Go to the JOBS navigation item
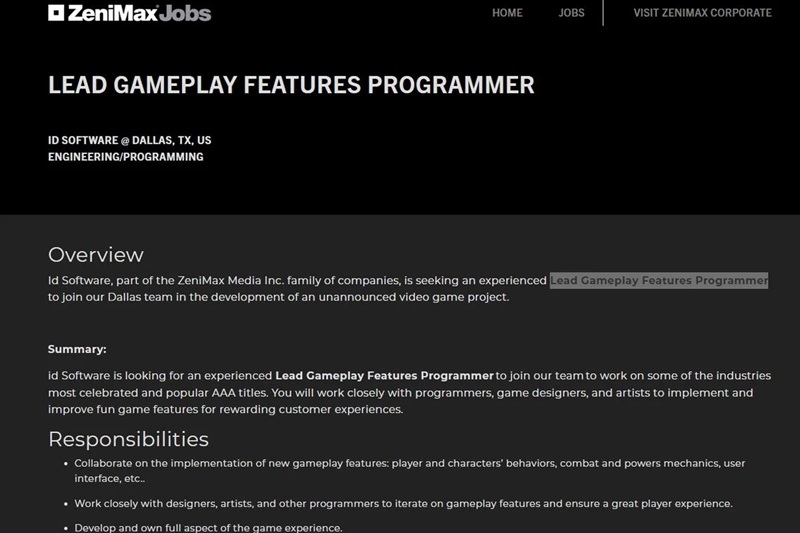This screenshot has height=533, width=800. 571,13
